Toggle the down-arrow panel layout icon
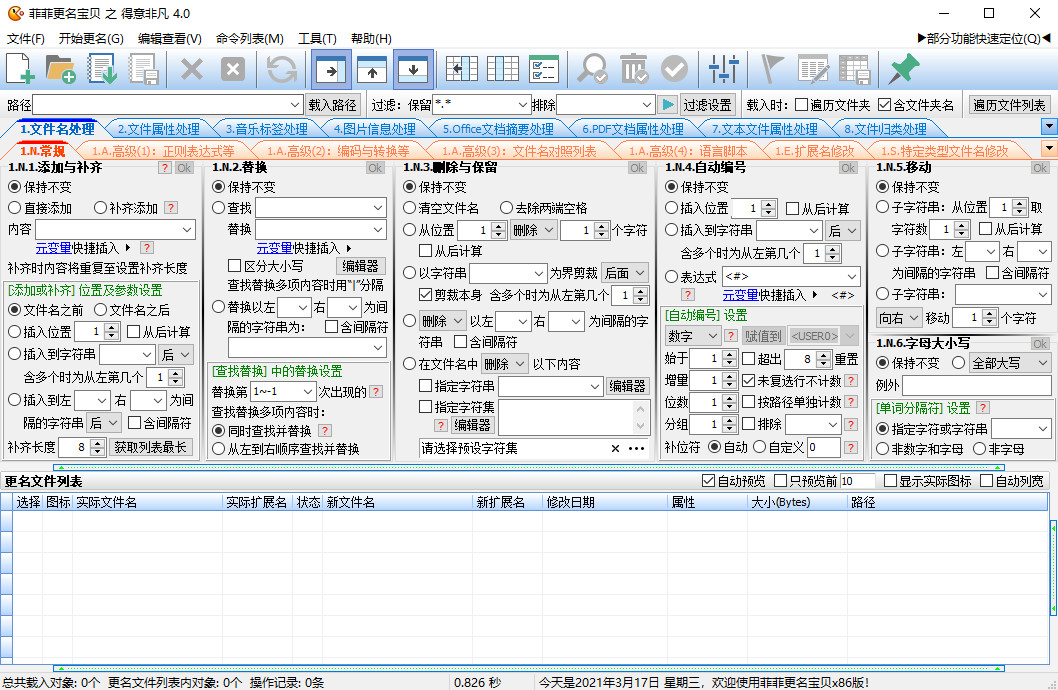Image resolution: width=1058 pixels, height=690 pixels. (x=413, y=69)
